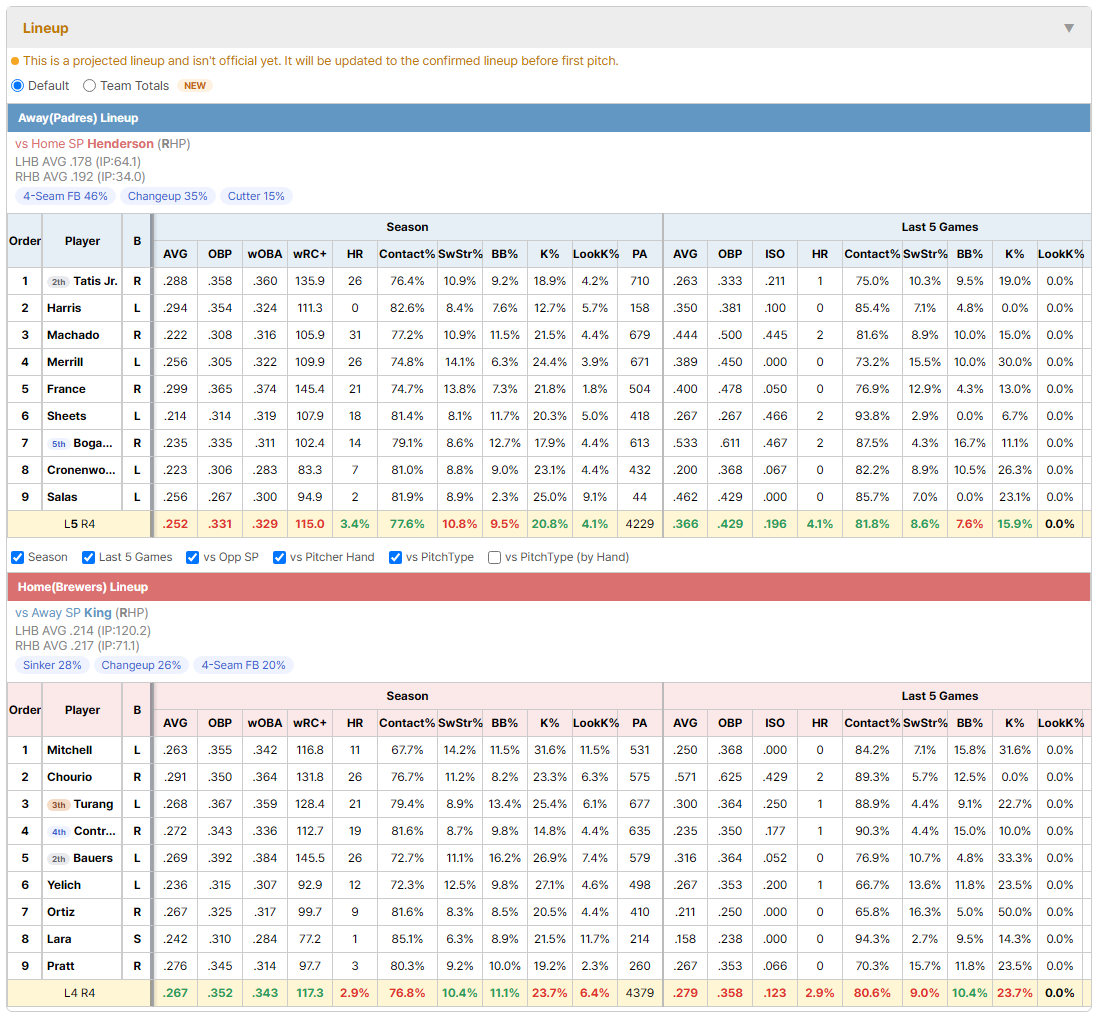Click the 5th badge beside Boga...
The image size is (1098, 1018).
tap(58, 443)
